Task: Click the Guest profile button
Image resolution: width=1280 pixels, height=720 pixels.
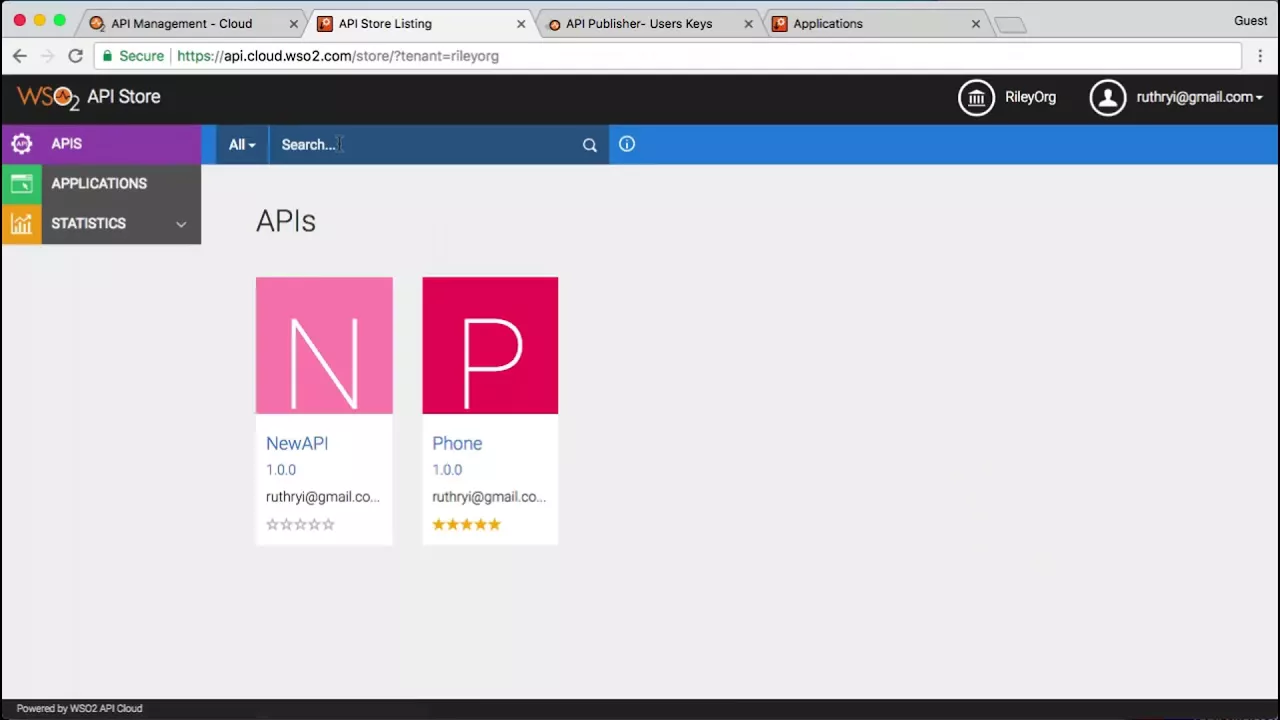Action: pos(1250,20)
